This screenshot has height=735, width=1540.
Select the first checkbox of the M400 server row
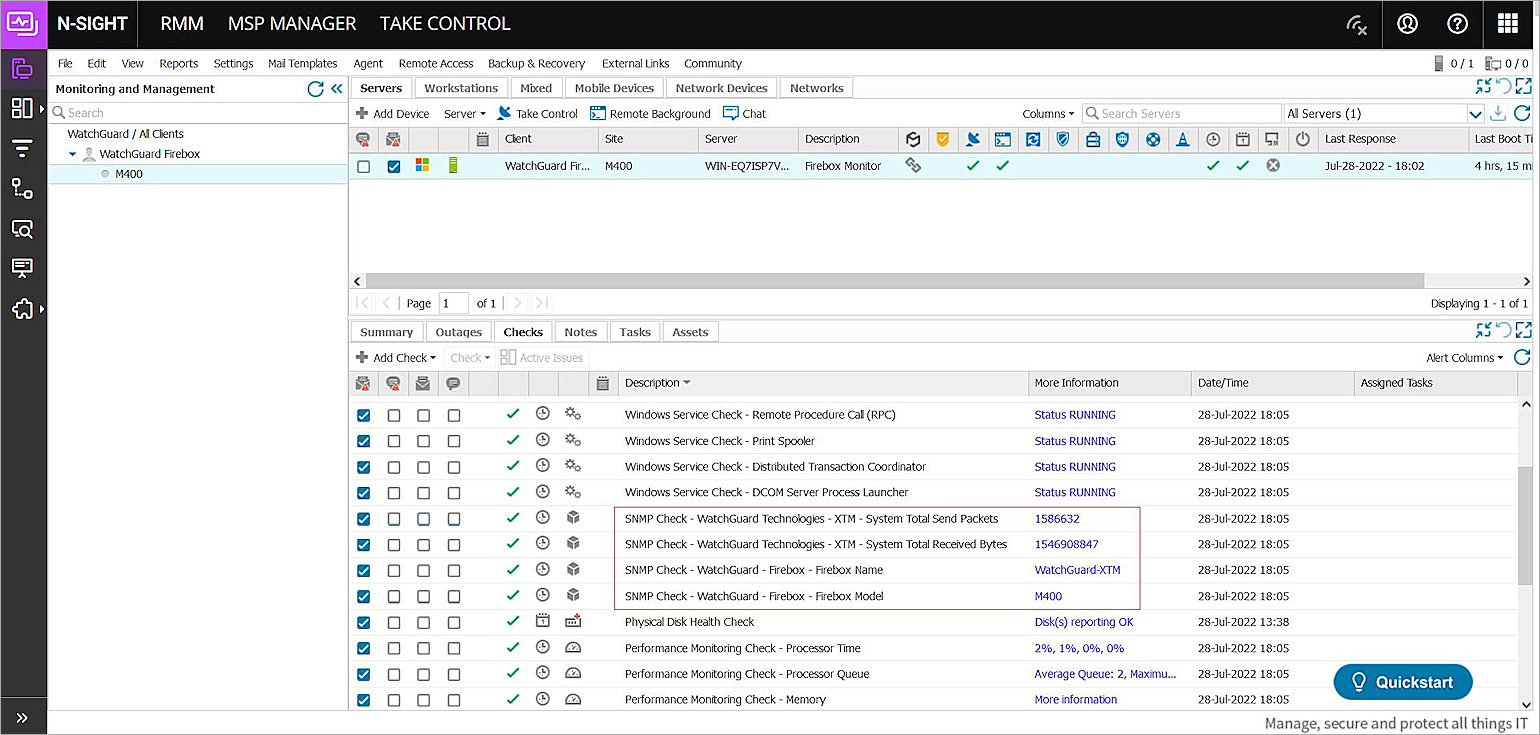(364, 167)
